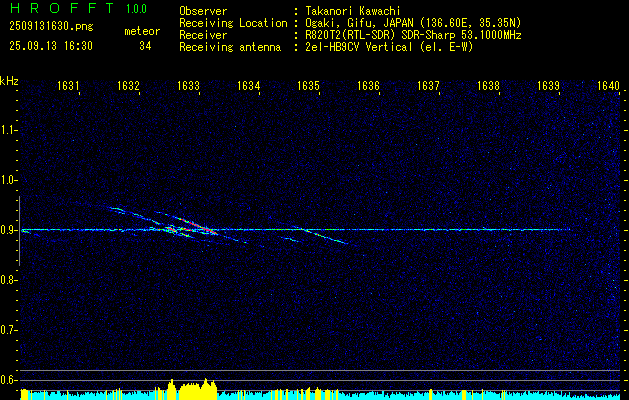Click the 0.9 kHz frequency label

pyautogui.click(x=9, y=230)
